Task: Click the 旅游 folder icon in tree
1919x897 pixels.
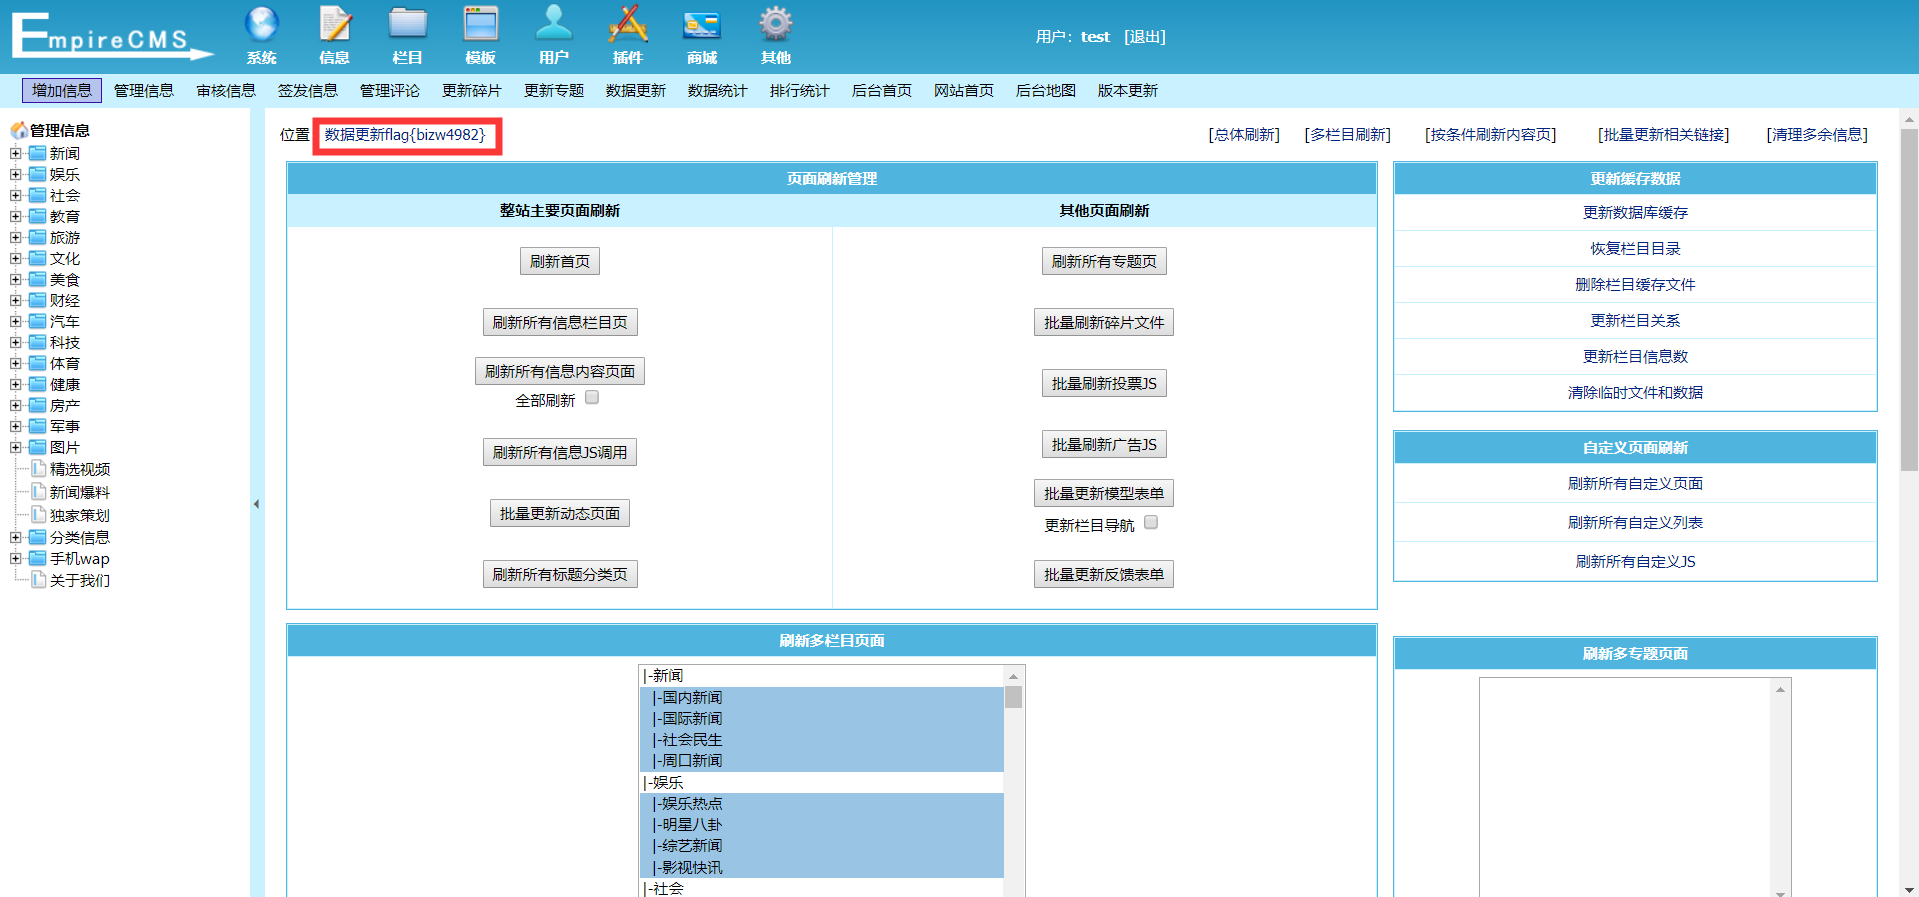Action: 38,237
